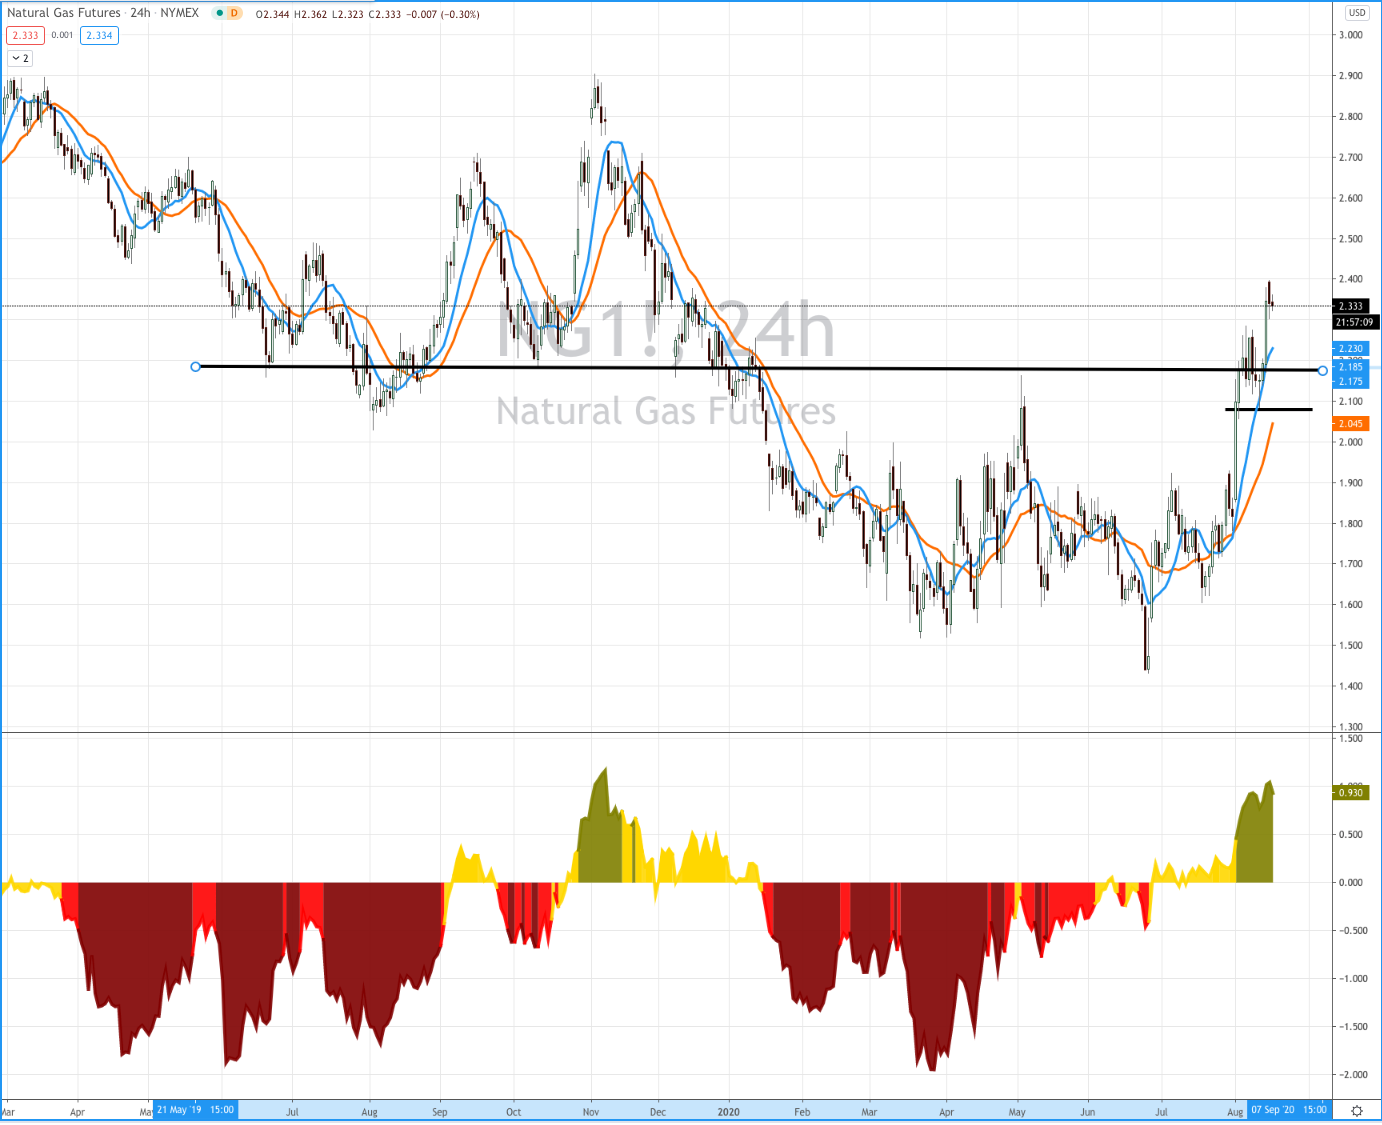Click the olive 0.930 indicator value label
The image size is (1382, 1125).
pyautogui.click(x=1350, y=792)
